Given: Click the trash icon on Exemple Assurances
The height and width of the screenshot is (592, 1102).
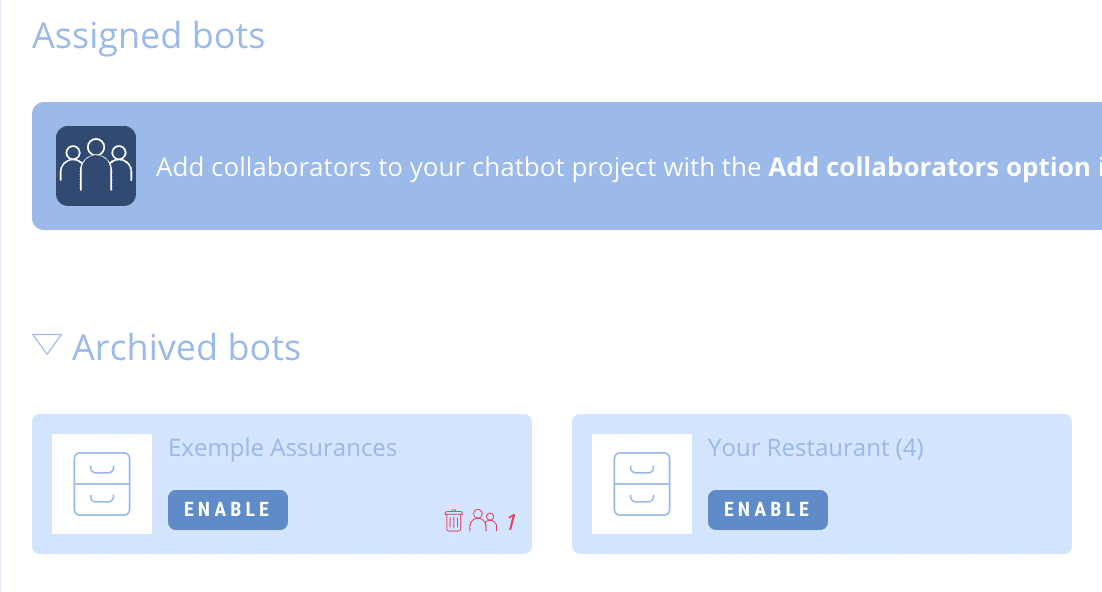Looking at the screenshot, I should (453, 519).
